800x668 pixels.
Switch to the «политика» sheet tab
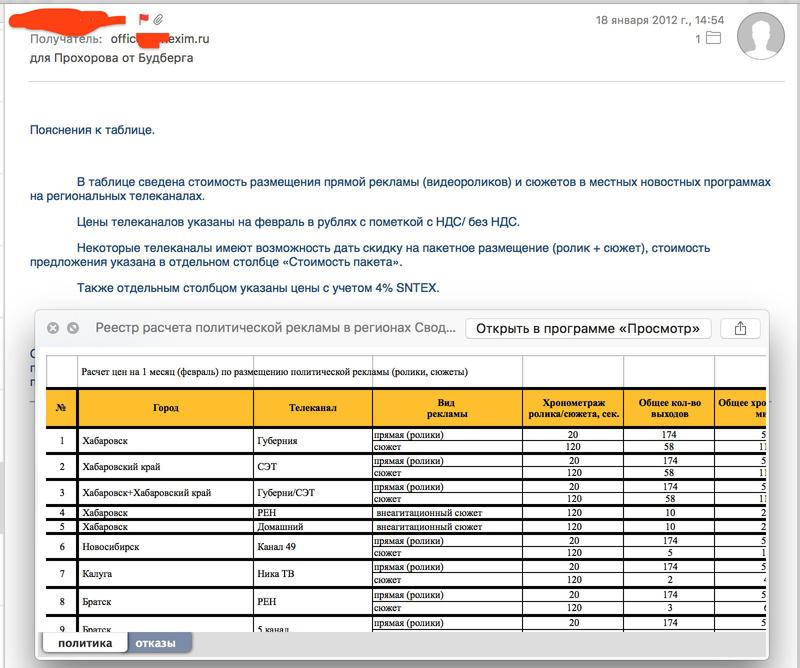(x=85, y=643)
